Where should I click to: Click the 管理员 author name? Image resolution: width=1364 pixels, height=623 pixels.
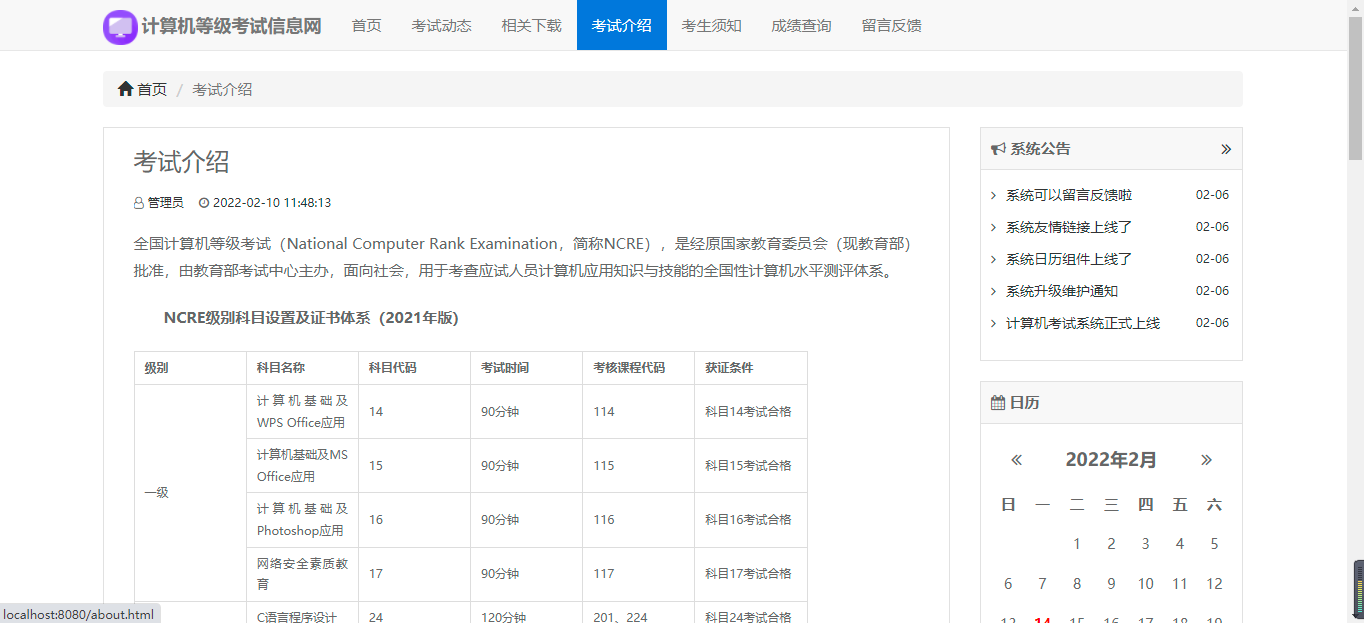coord(166,203)
